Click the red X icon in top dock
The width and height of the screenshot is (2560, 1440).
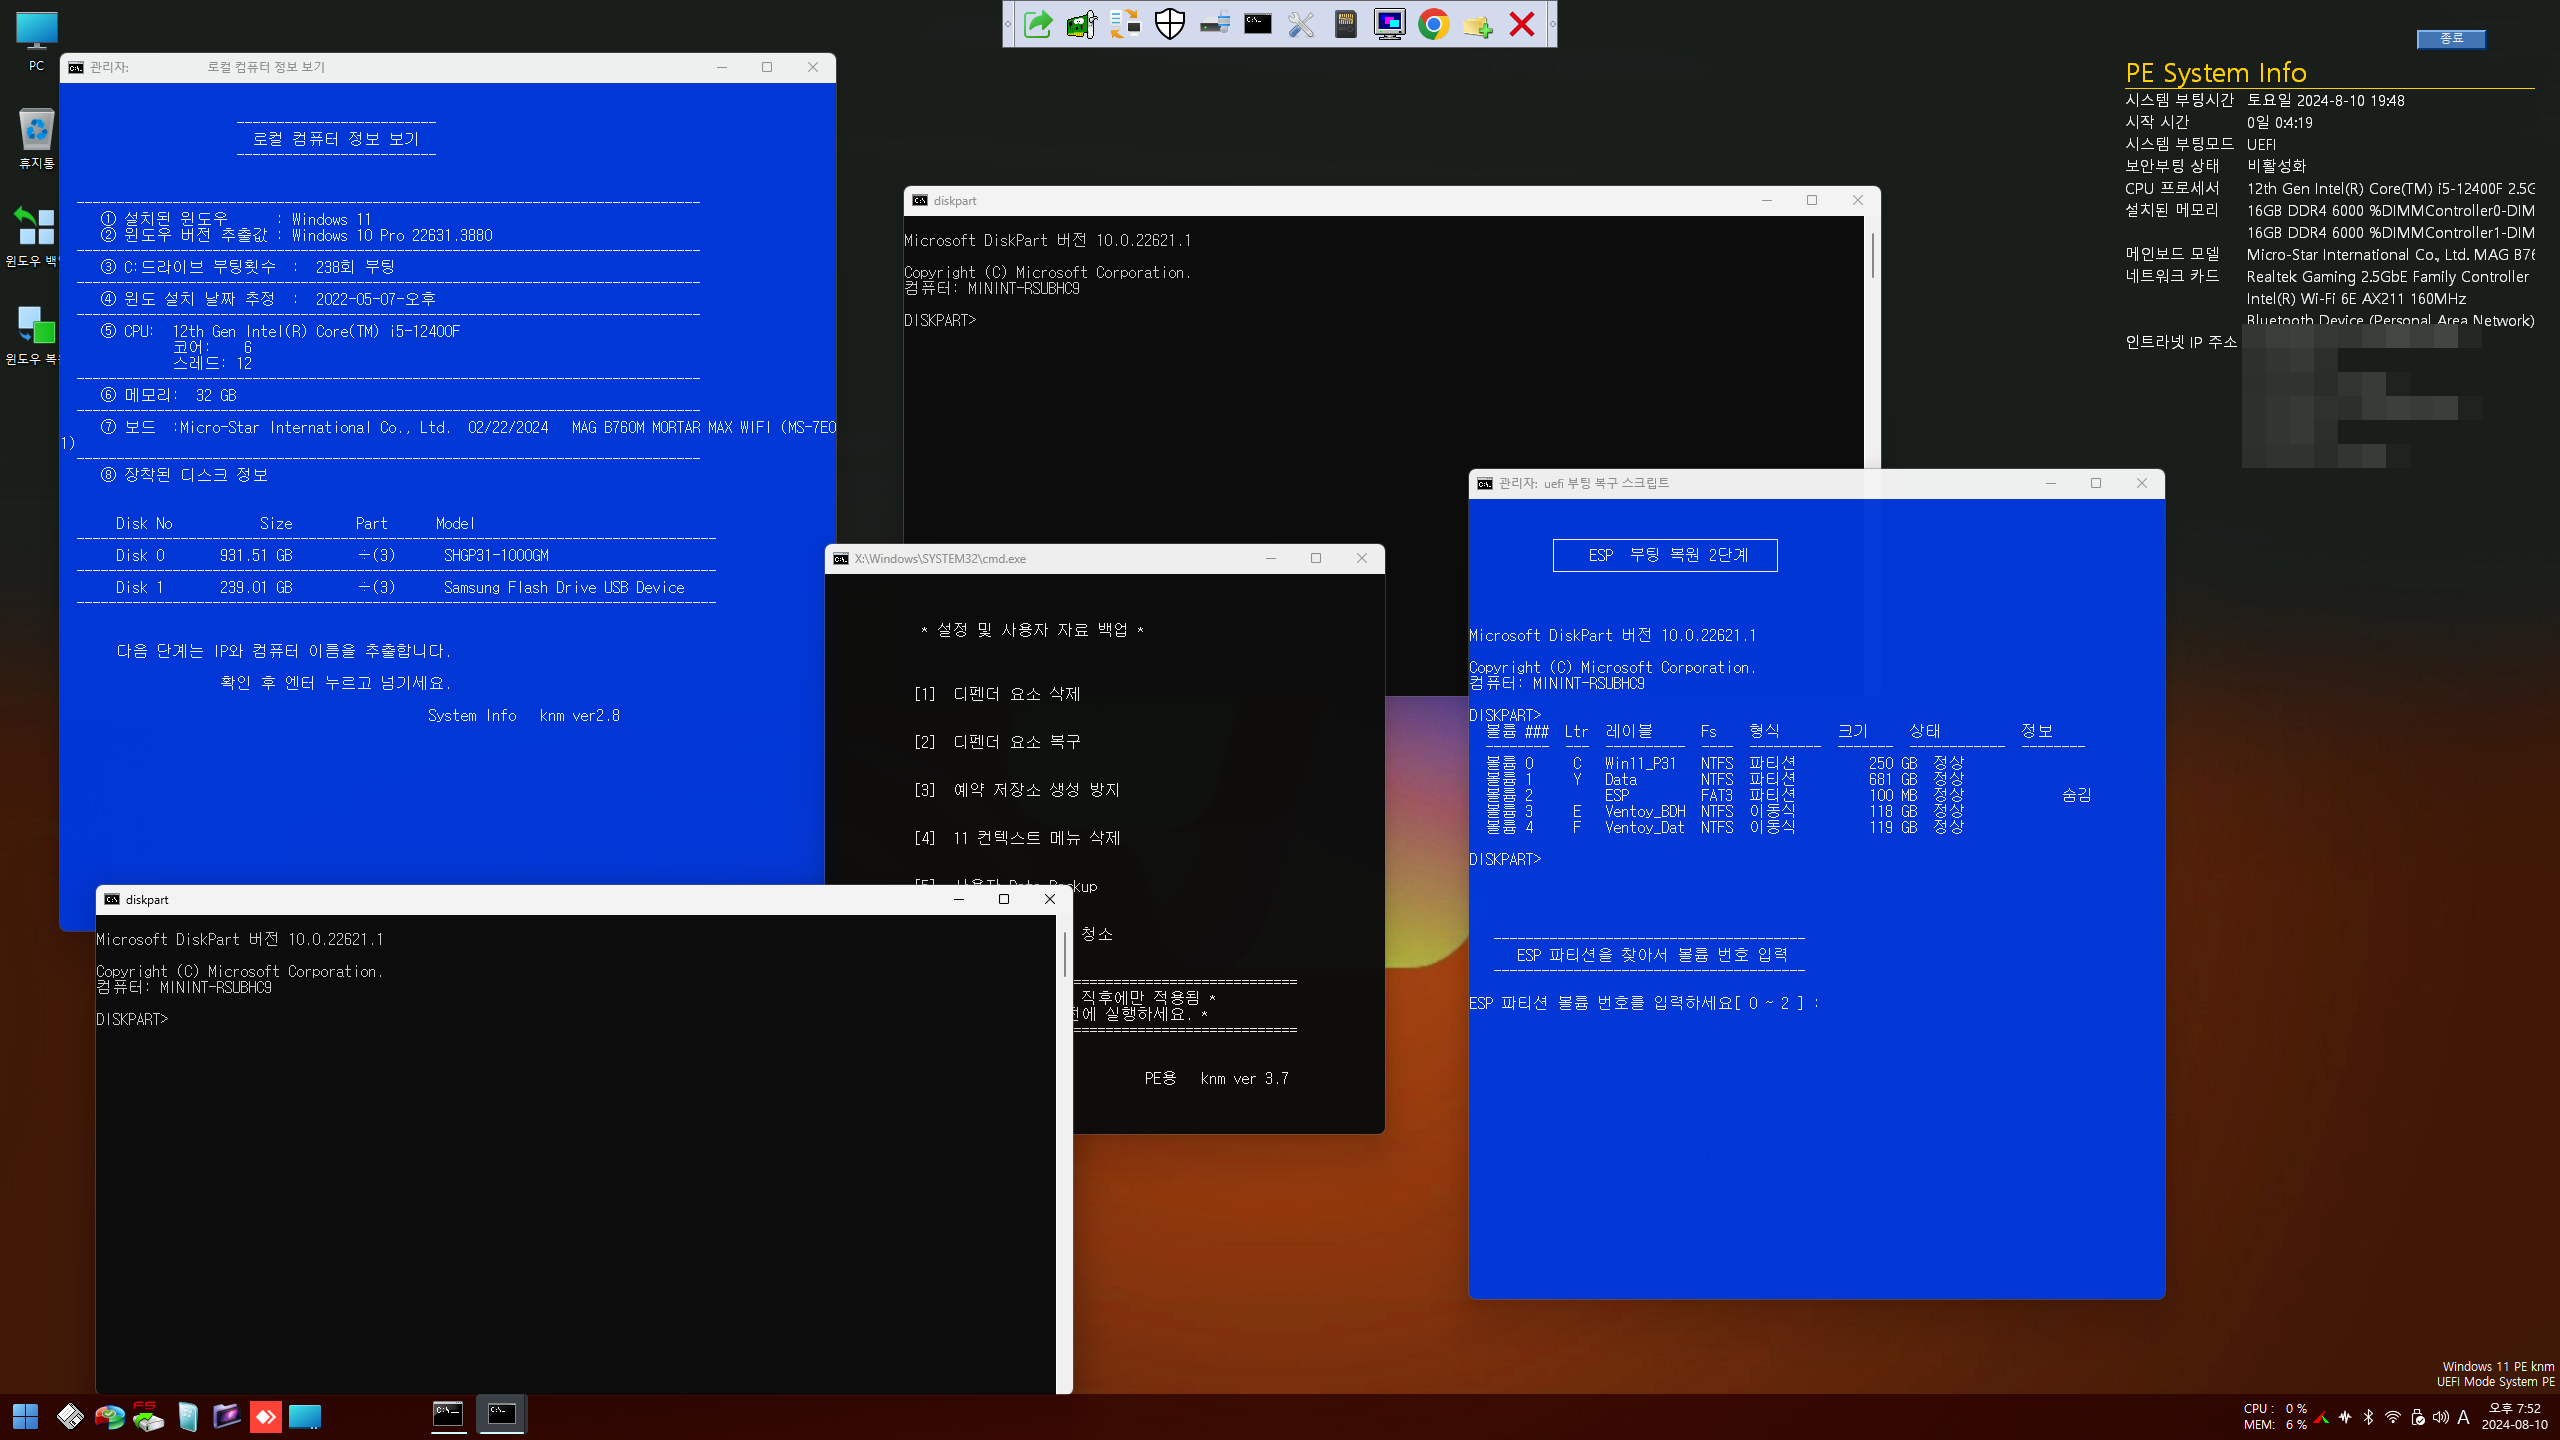pyautogui.click(x=1521, y=24)
